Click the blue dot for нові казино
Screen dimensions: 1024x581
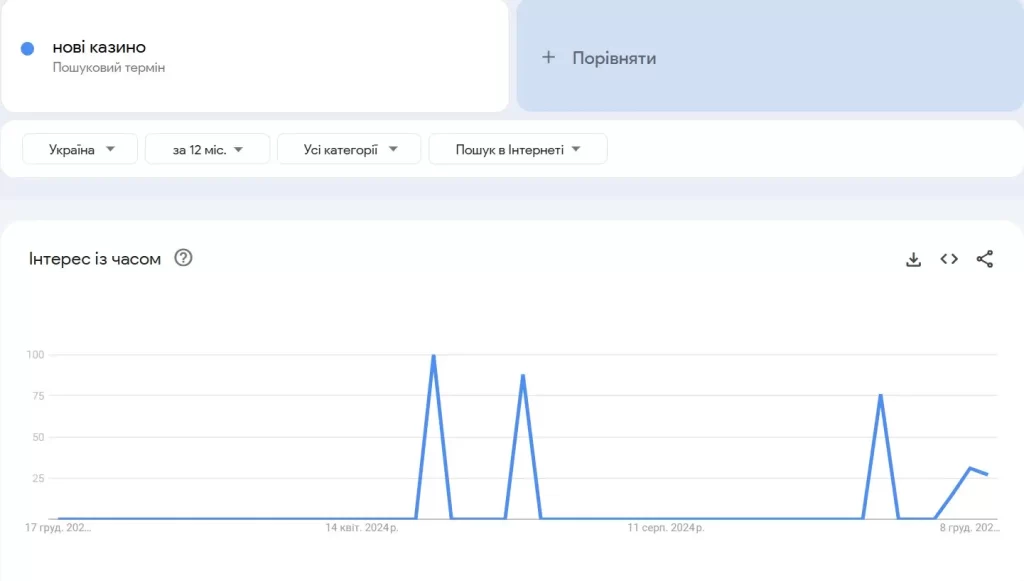[x=27, y=48]
